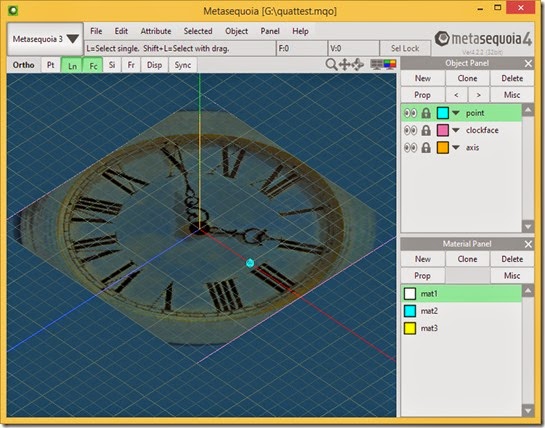Click the cyan swatch of mat2
The height and width of the screenshot is (428, 545).
(410, 311)
